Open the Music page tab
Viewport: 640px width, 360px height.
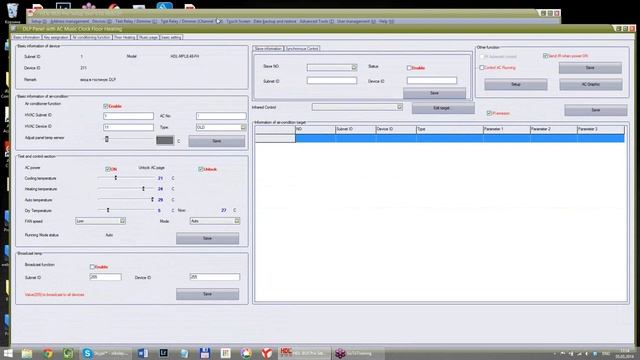[148, 37]
